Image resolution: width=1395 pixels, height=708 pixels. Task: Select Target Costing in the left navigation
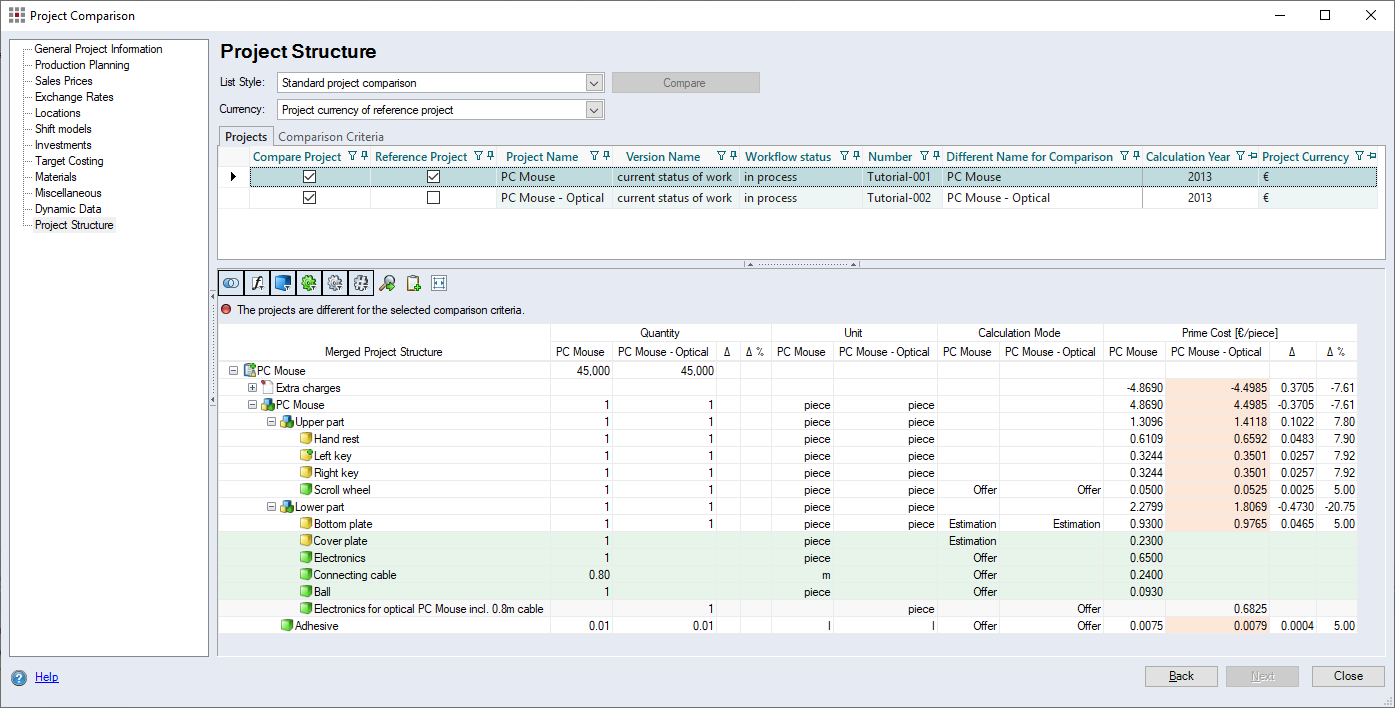pos(69,161)
